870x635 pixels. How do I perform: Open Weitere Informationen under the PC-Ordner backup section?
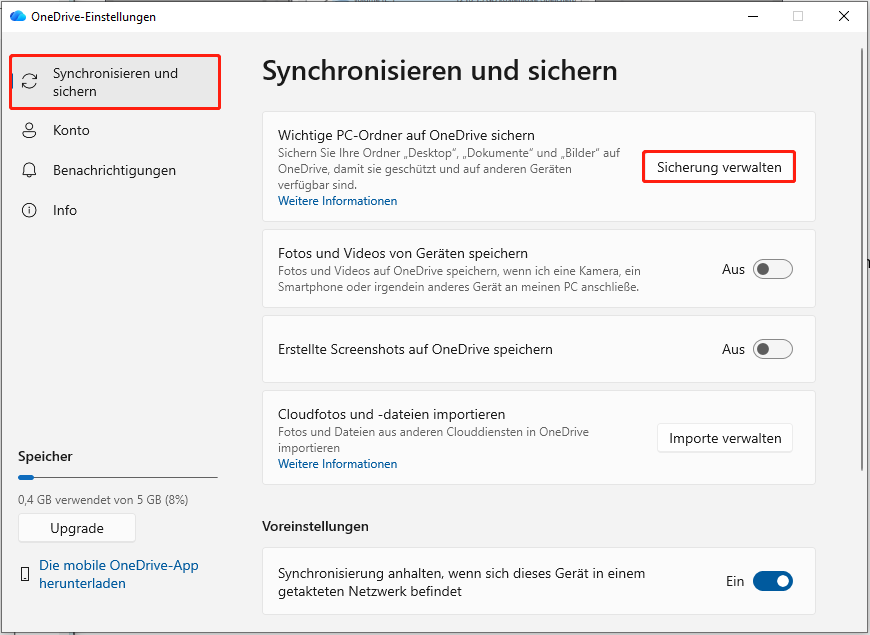[x=337, y=200]
